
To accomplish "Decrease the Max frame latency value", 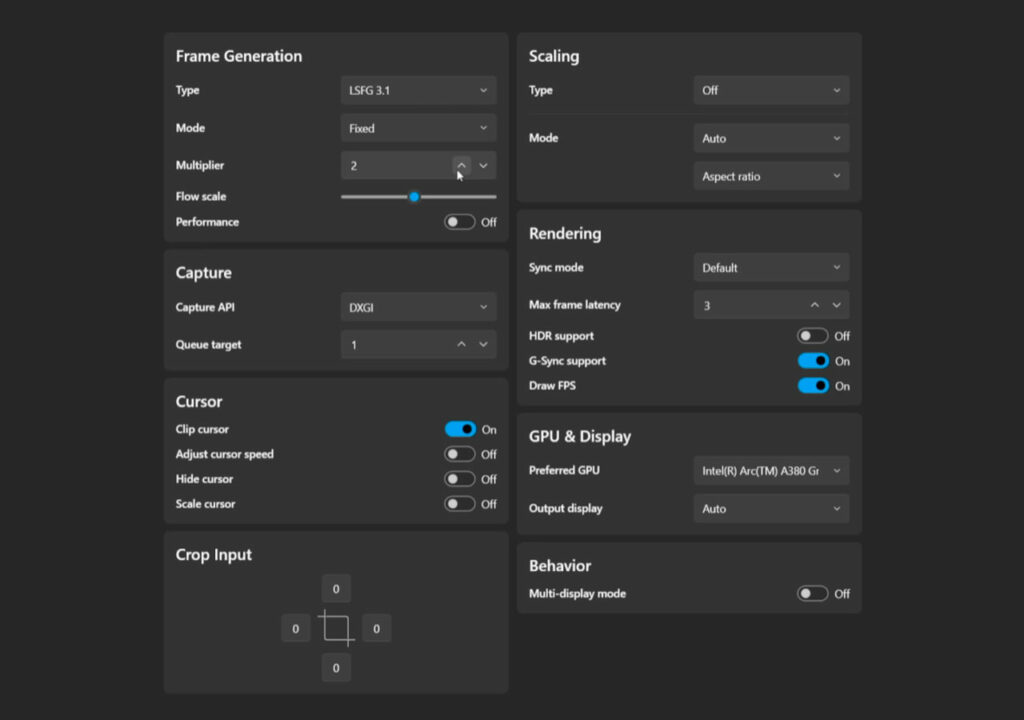I will click(836, 305).
